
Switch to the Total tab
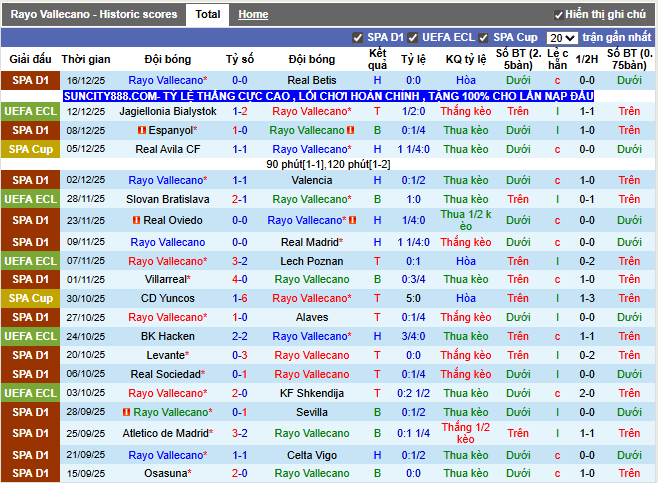[x=207, y=14]
